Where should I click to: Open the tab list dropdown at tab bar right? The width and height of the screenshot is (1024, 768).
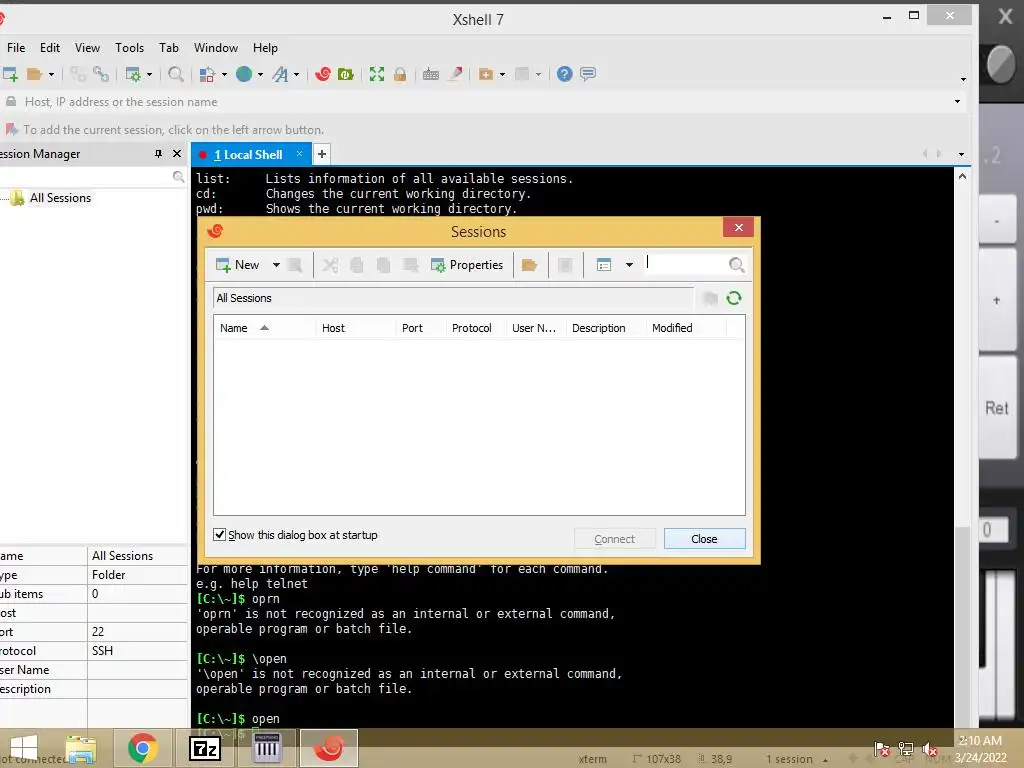pos(961,155)
